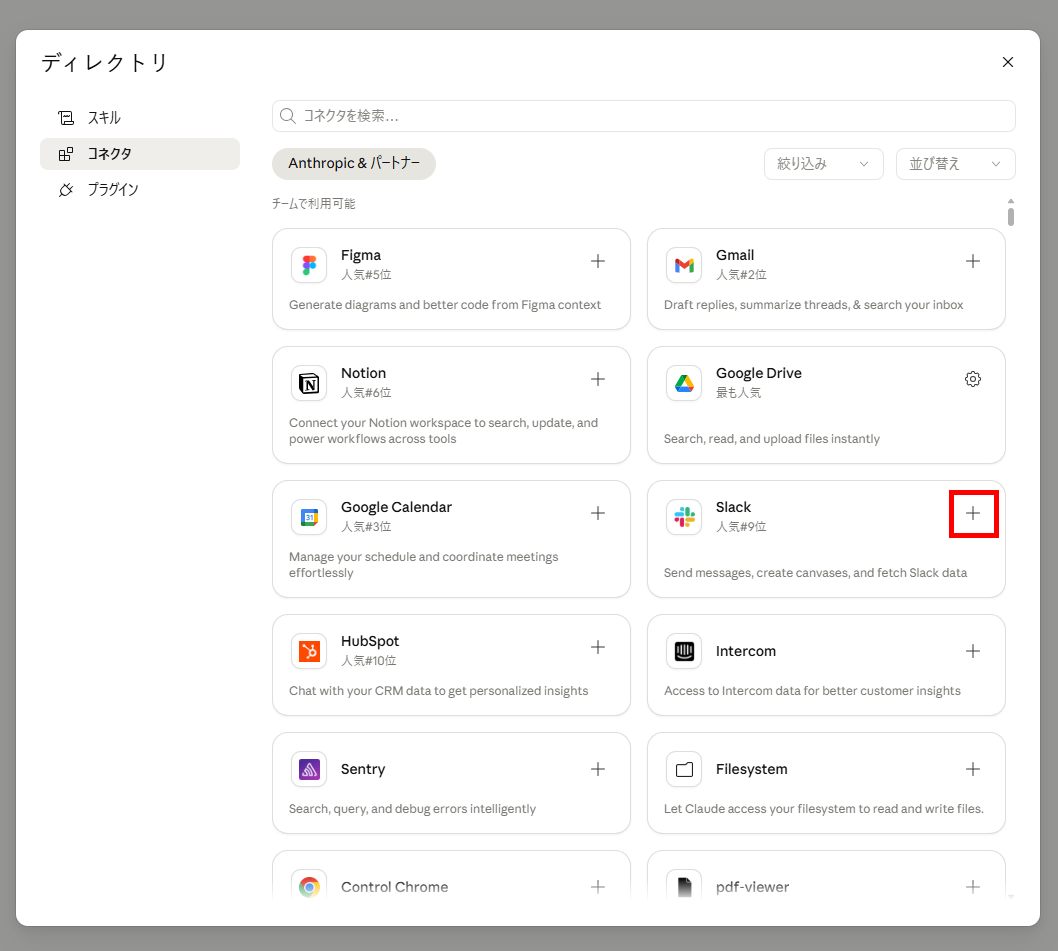1058x951 pixels.
Task: Click the 人気#2位 rank under Gmail
Action: (741, 275)
